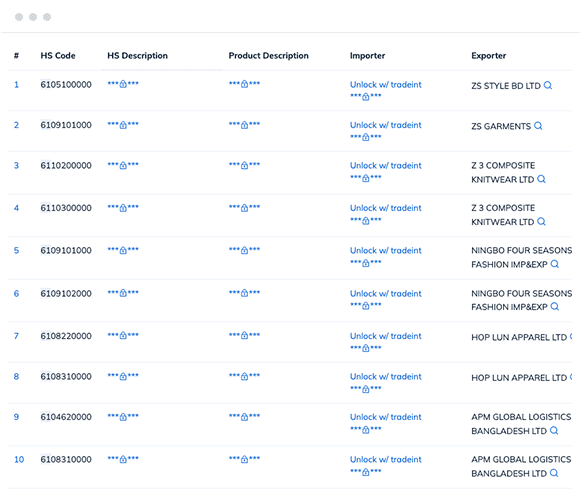Select HS code 6110200000
The height and width of the screenshot is (500, 580).
[x=66, y=165]
